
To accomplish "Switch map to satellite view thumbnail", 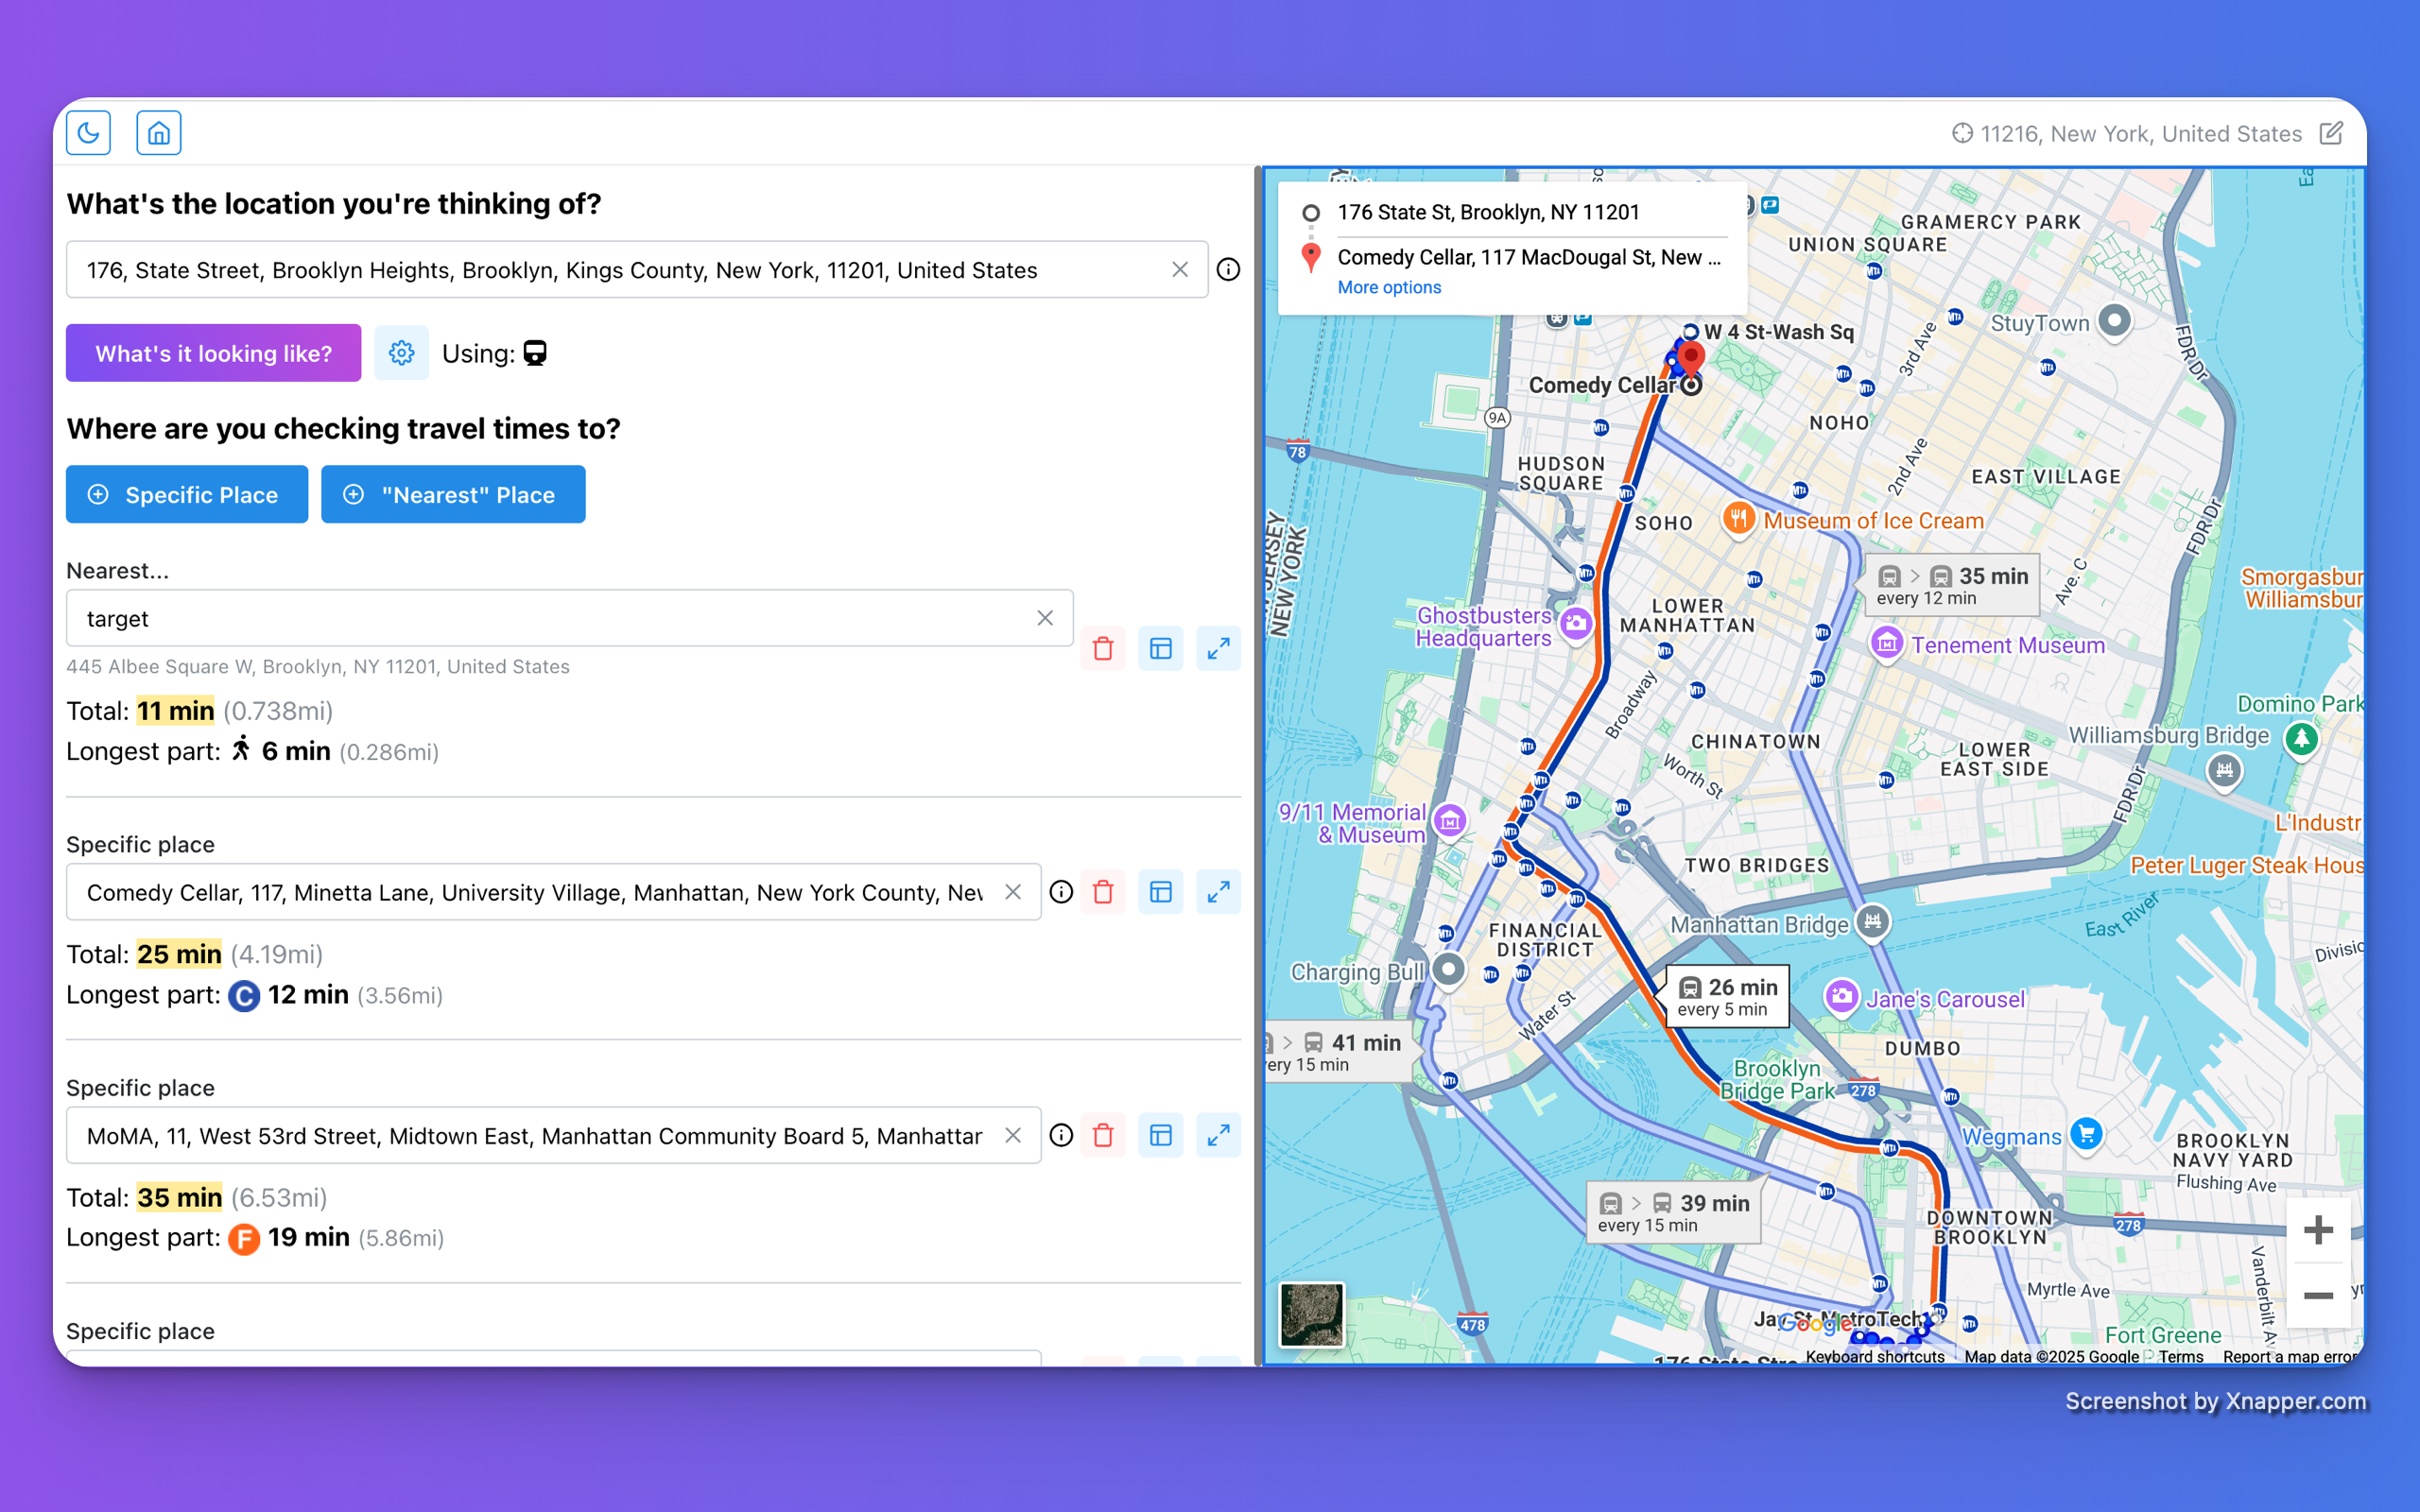I will click(1312, 1315).
